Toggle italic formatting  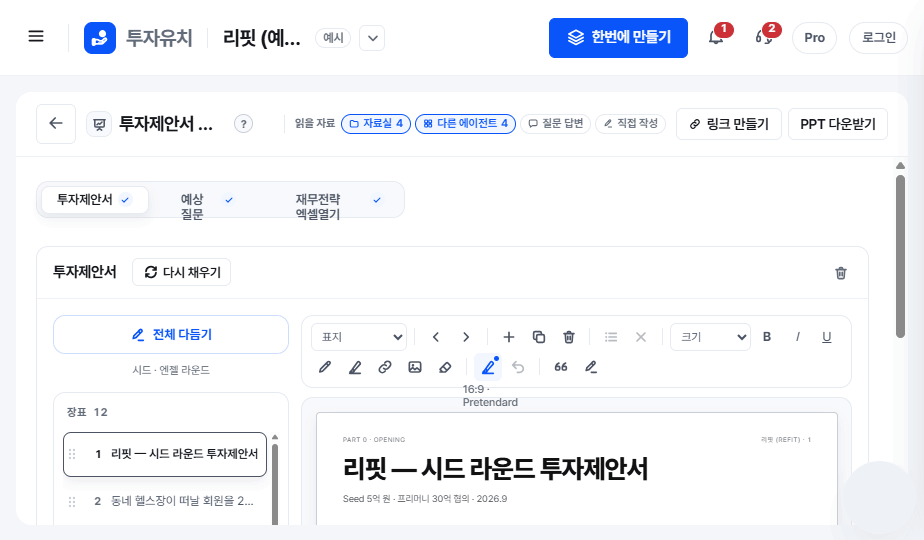[797, 337]
